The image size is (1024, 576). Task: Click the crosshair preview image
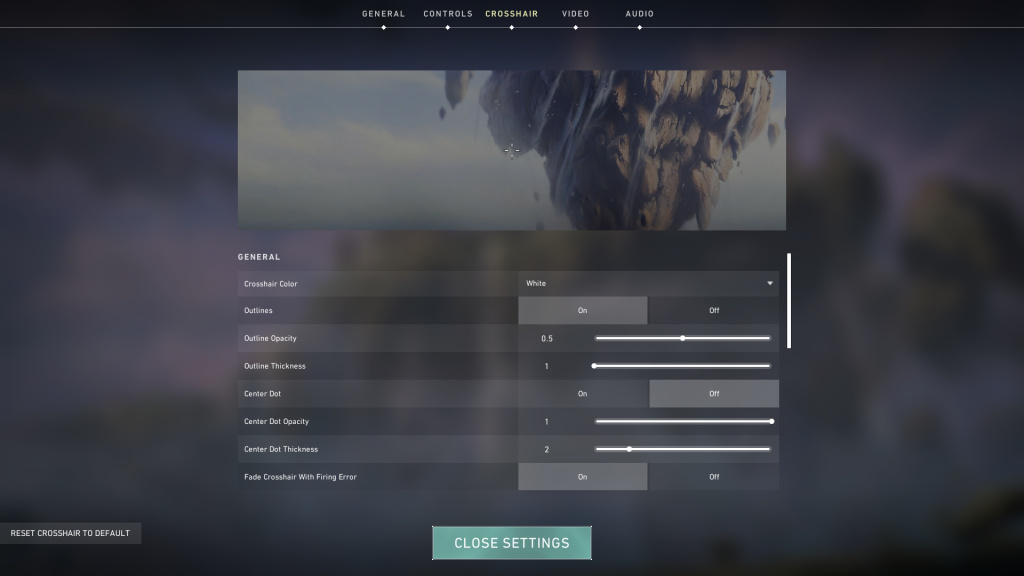tap(511, 150)
